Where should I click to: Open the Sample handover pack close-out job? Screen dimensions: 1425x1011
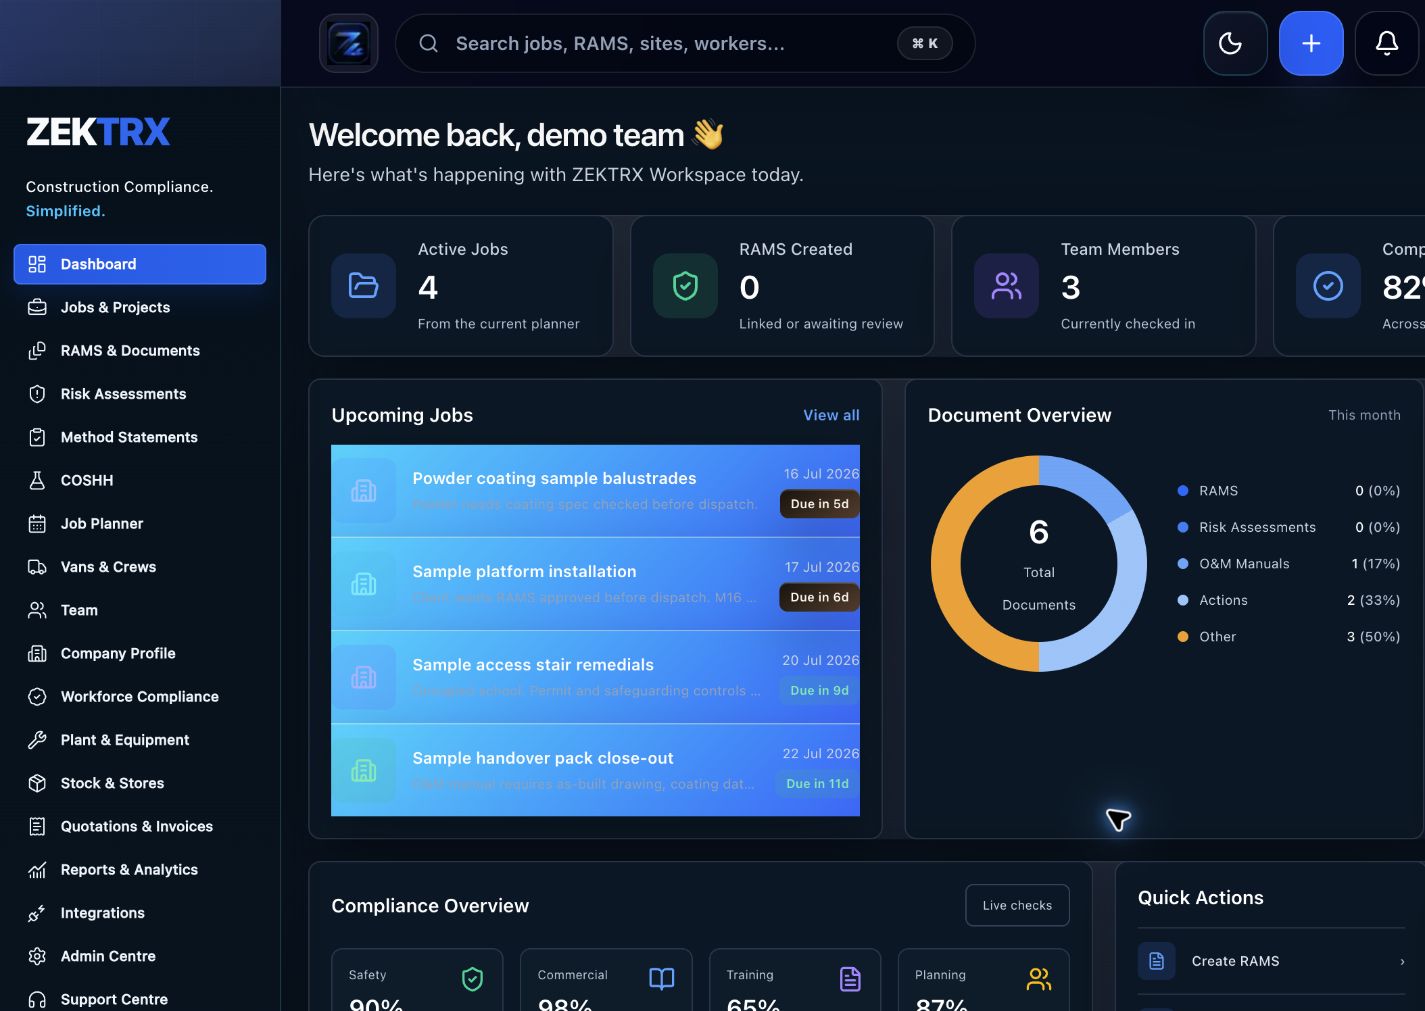click(x=595, y=770)
